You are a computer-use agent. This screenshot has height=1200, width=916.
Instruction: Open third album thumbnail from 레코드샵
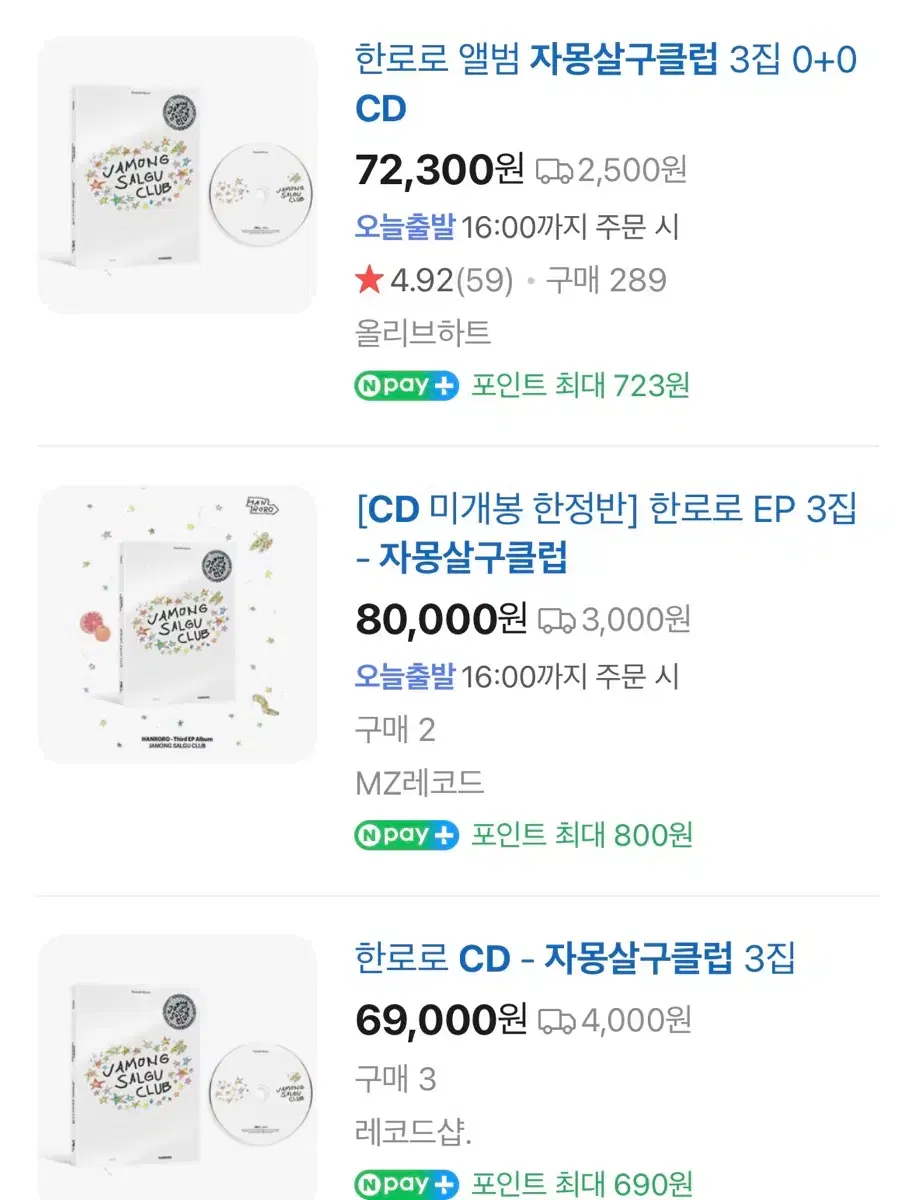tap(177, 1067)
